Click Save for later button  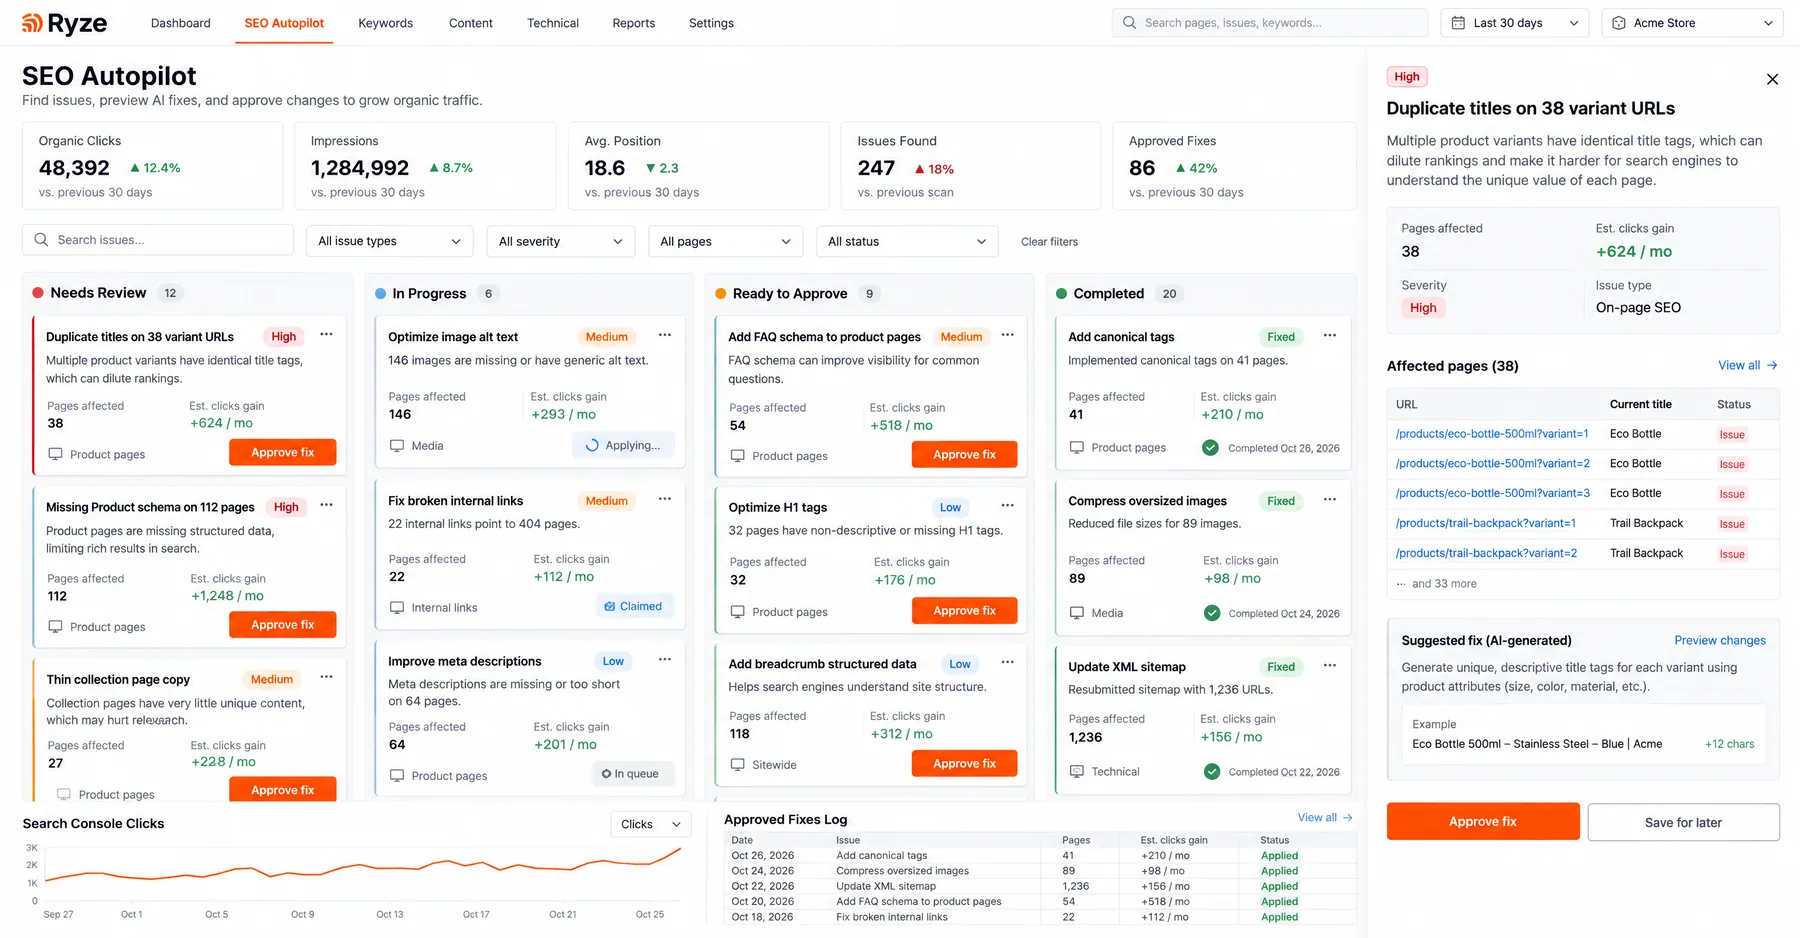click(x=1683, y=822)
